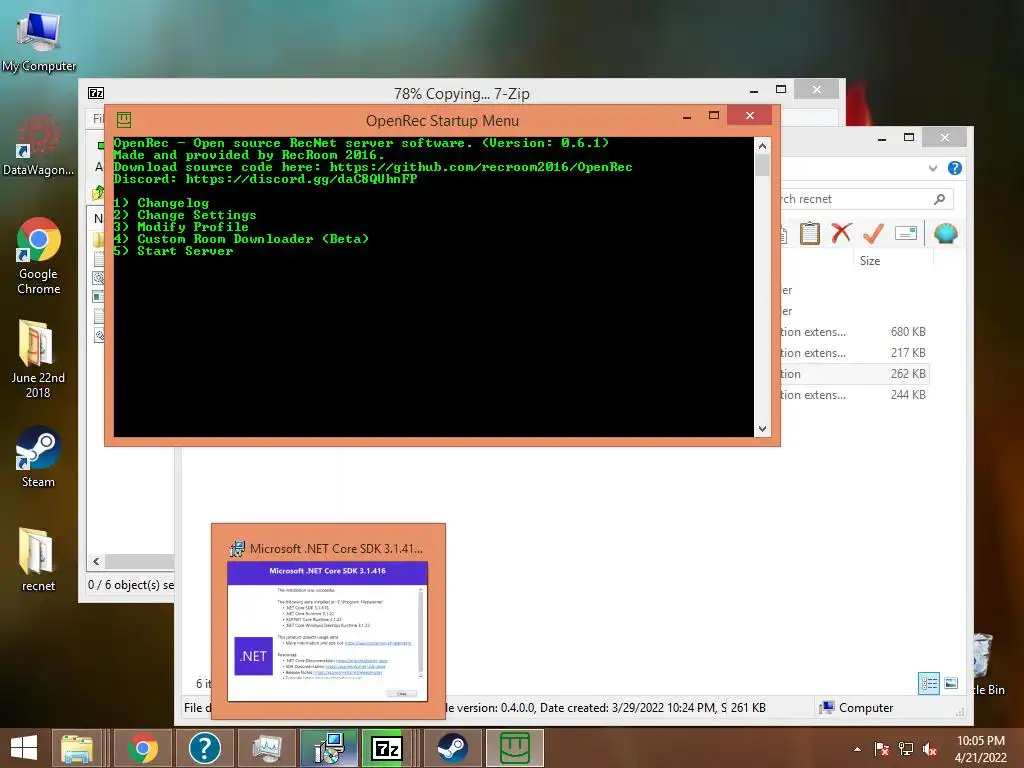
Task: Click the red X delete icon in Explorer
Action: (841, 233)
